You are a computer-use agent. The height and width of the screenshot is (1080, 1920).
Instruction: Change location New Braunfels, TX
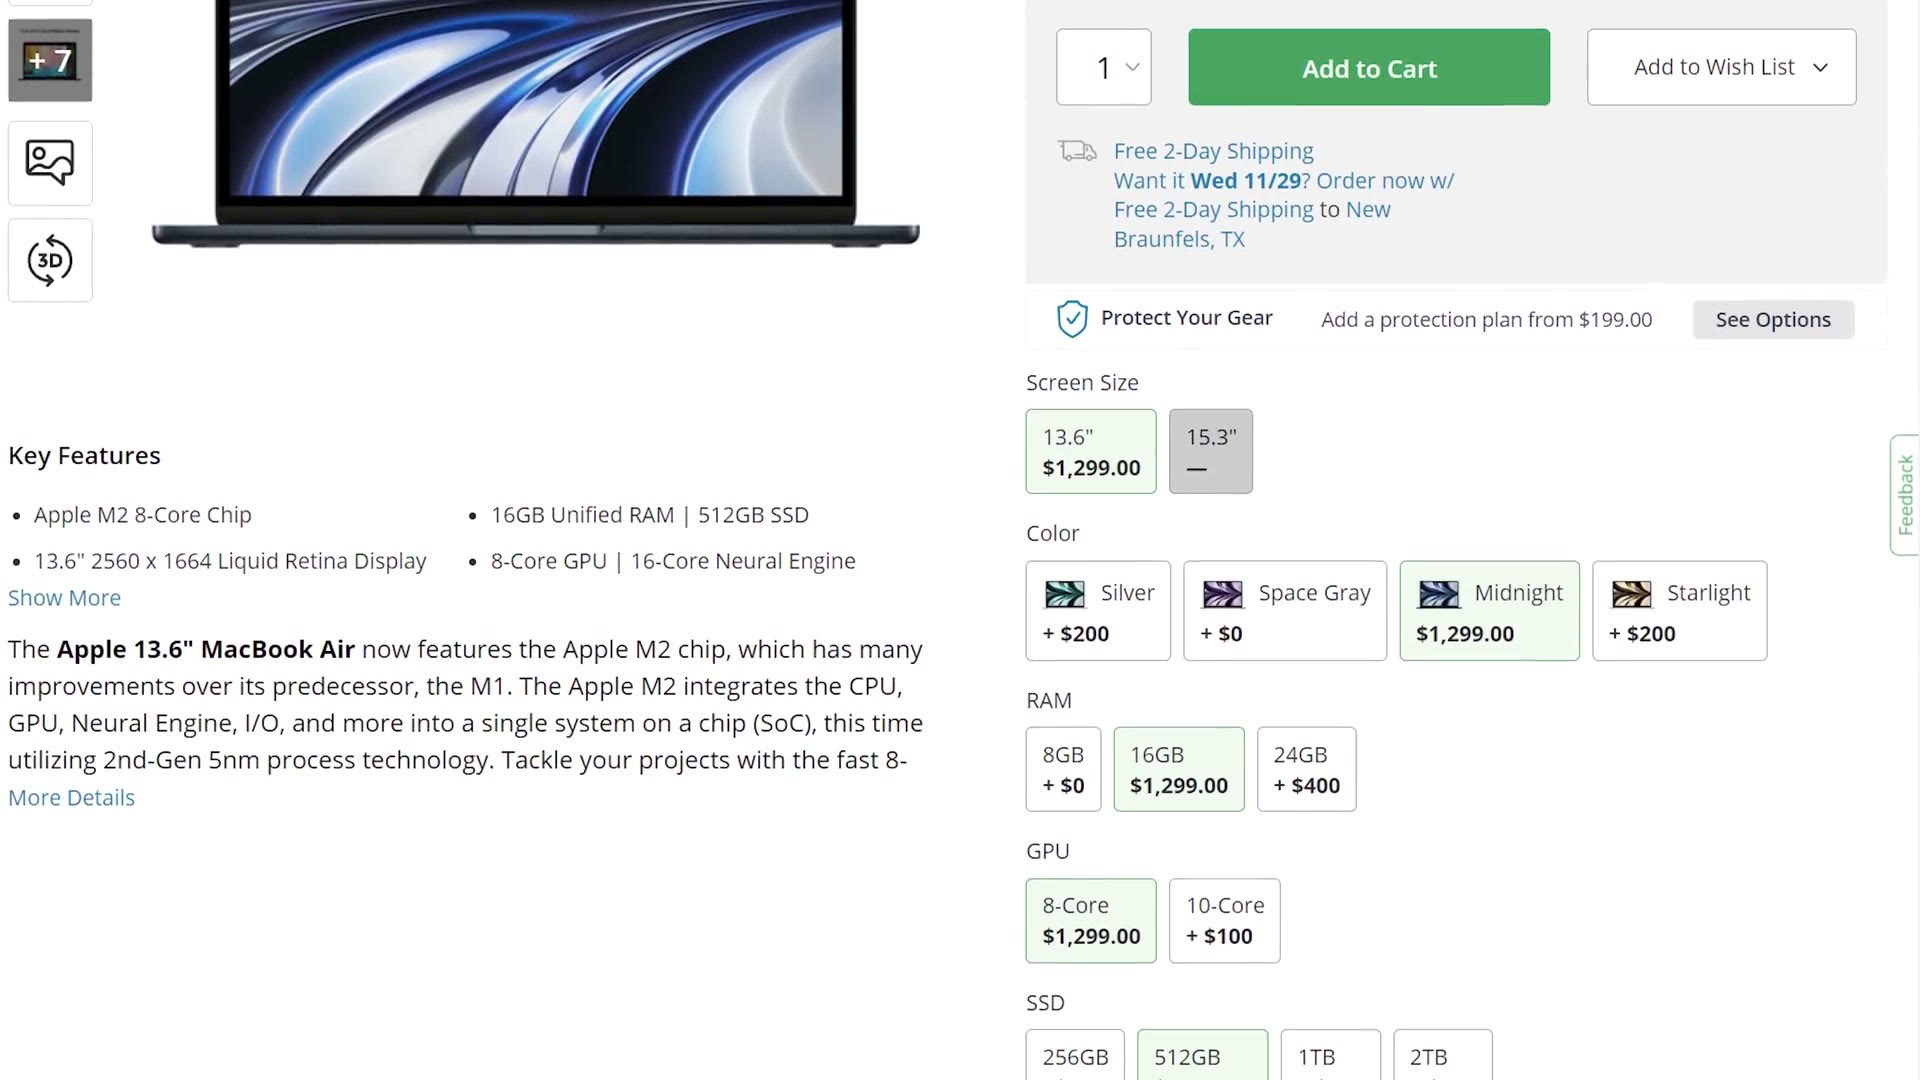[1252, 225]
